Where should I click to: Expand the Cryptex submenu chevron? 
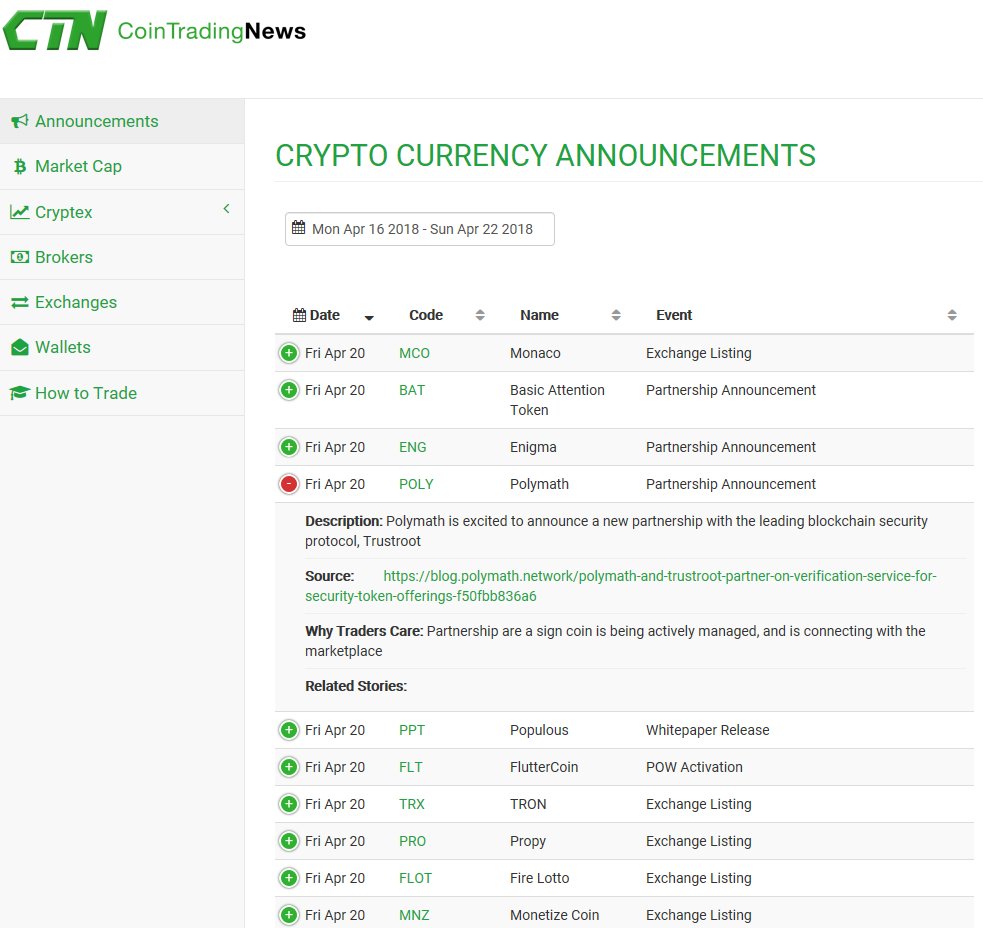click(x=226, y=209)
